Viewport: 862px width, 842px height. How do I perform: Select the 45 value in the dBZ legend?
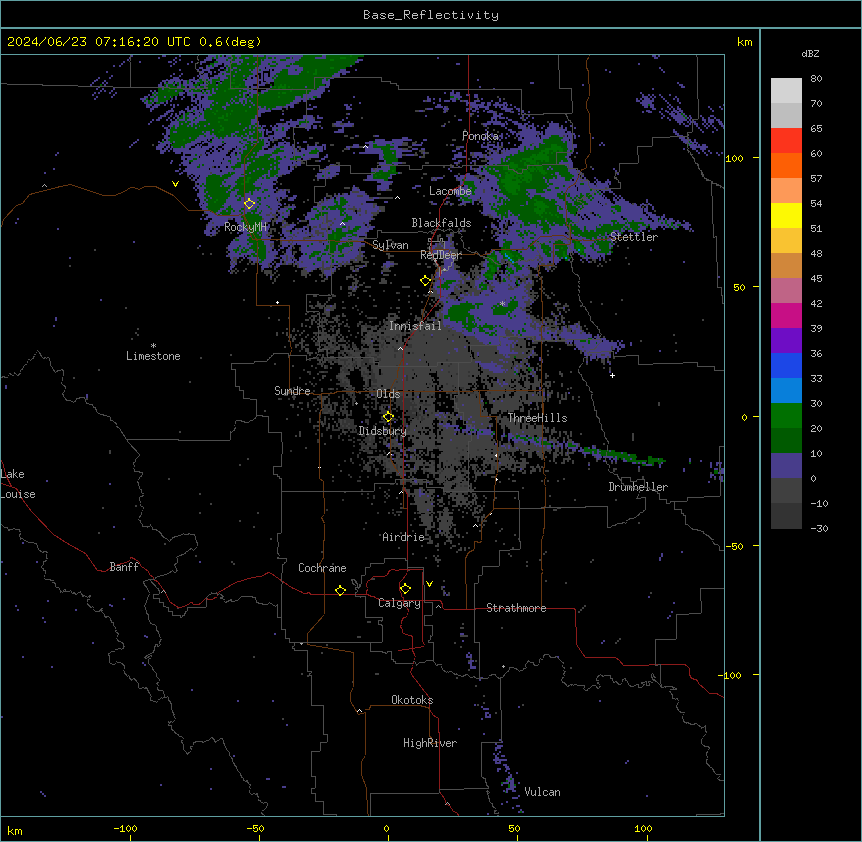[x=816, y=279]
